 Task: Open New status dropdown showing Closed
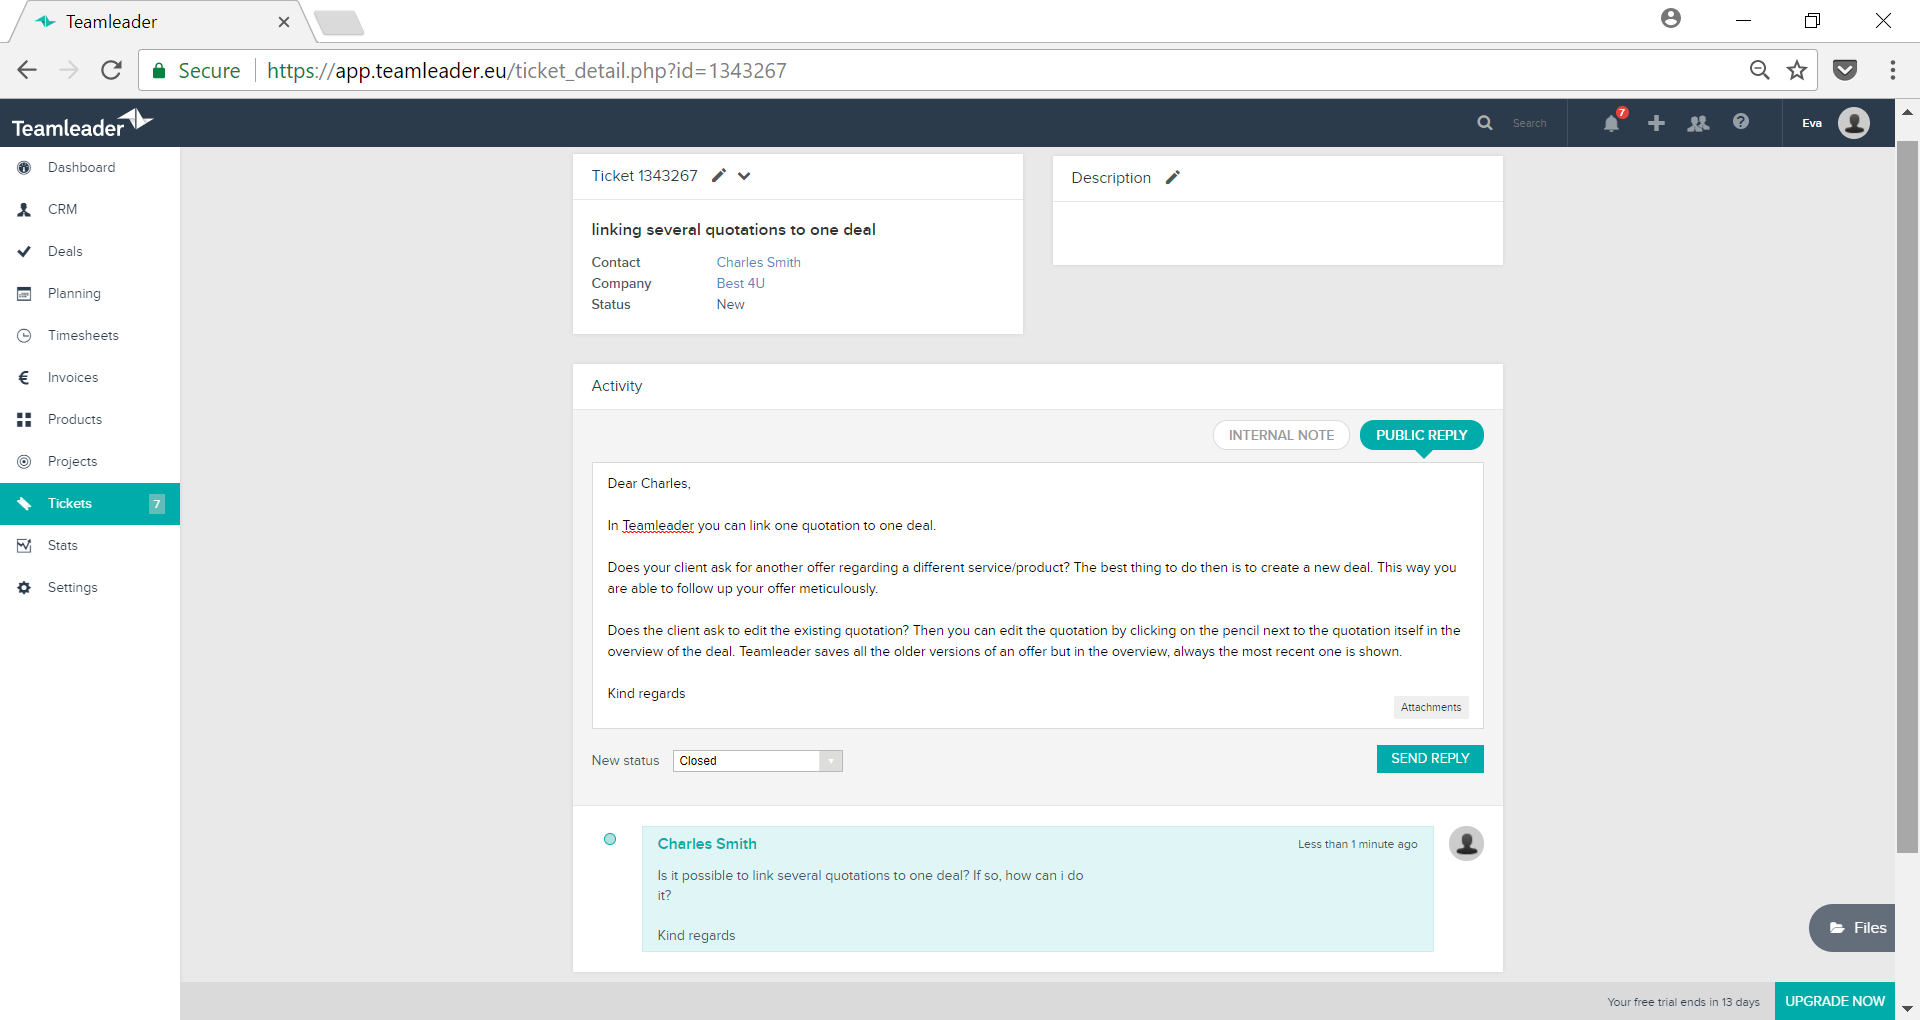point(757,761)
